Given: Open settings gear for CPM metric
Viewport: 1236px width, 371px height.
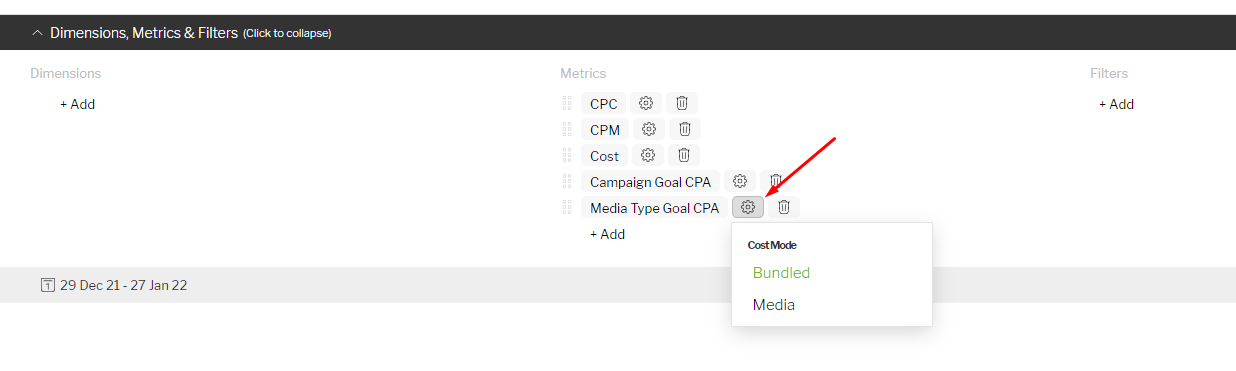Looking at the screenshot, I should point(648,129).
